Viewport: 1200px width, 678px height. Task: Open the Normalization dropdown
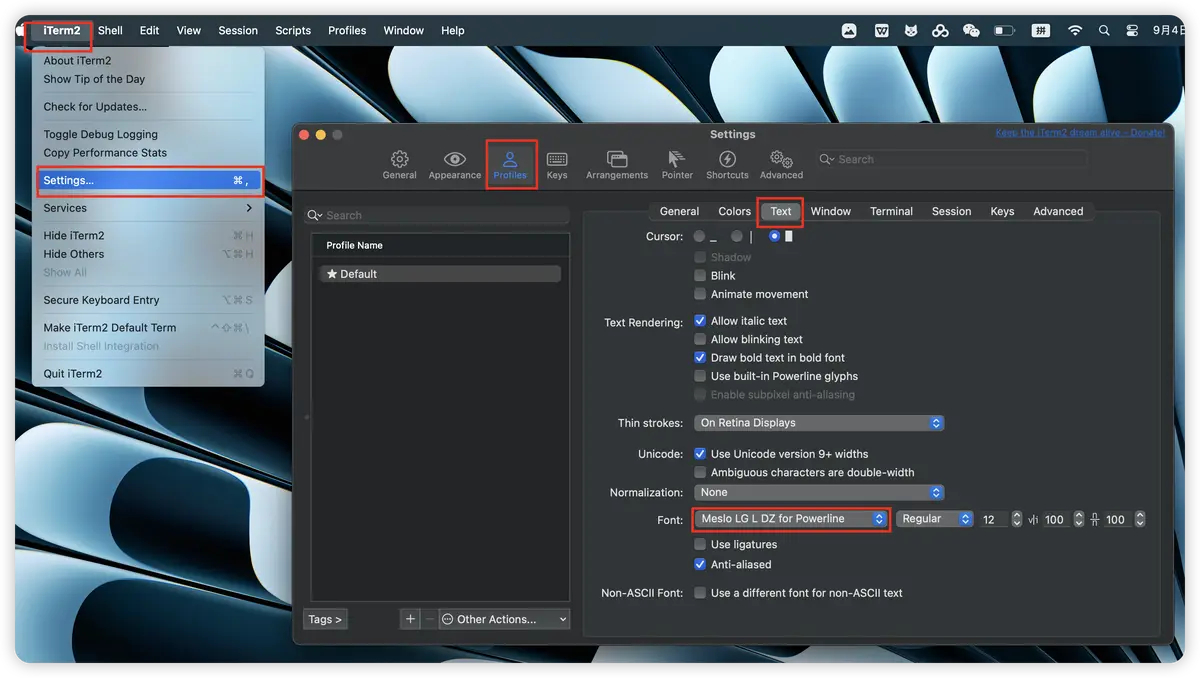pos(819,492)
